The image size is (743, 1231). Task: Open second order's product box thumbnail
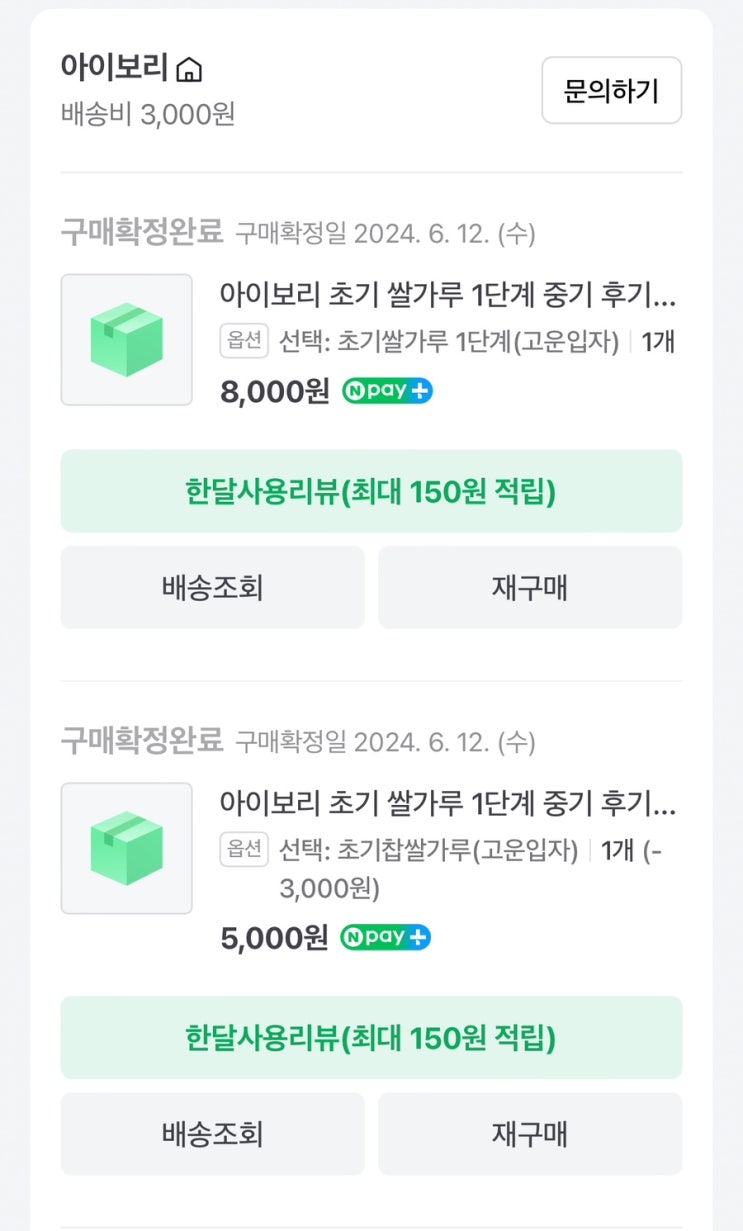[127, 848]
